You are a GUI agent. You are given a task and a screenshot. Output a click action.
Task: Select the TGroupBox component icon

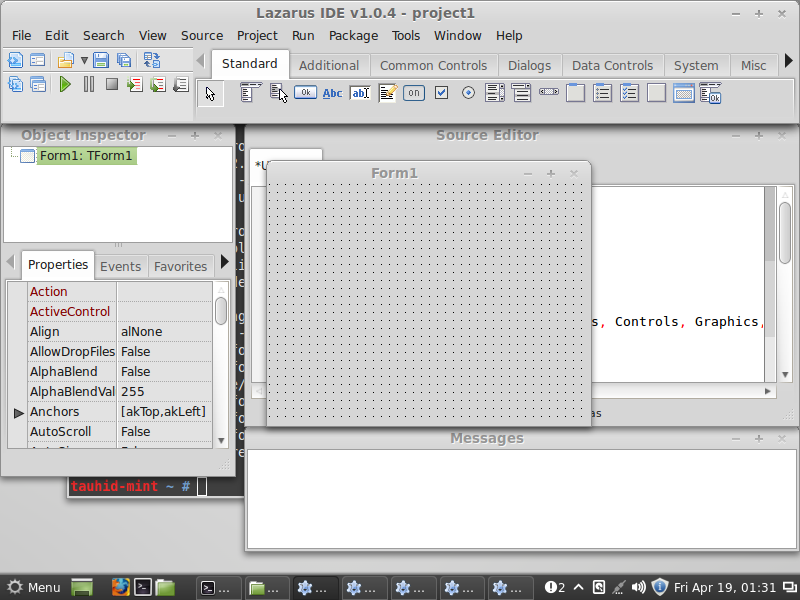576,93
